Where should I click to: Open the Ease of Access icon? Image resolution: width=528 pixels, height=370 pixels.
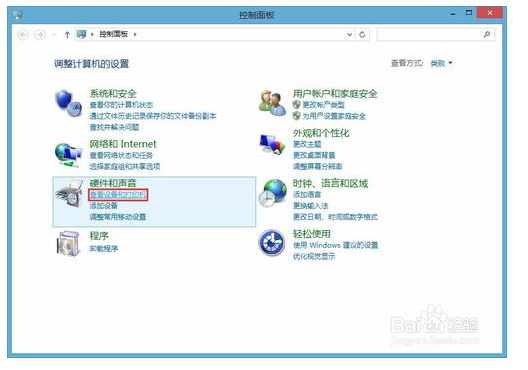272,243
